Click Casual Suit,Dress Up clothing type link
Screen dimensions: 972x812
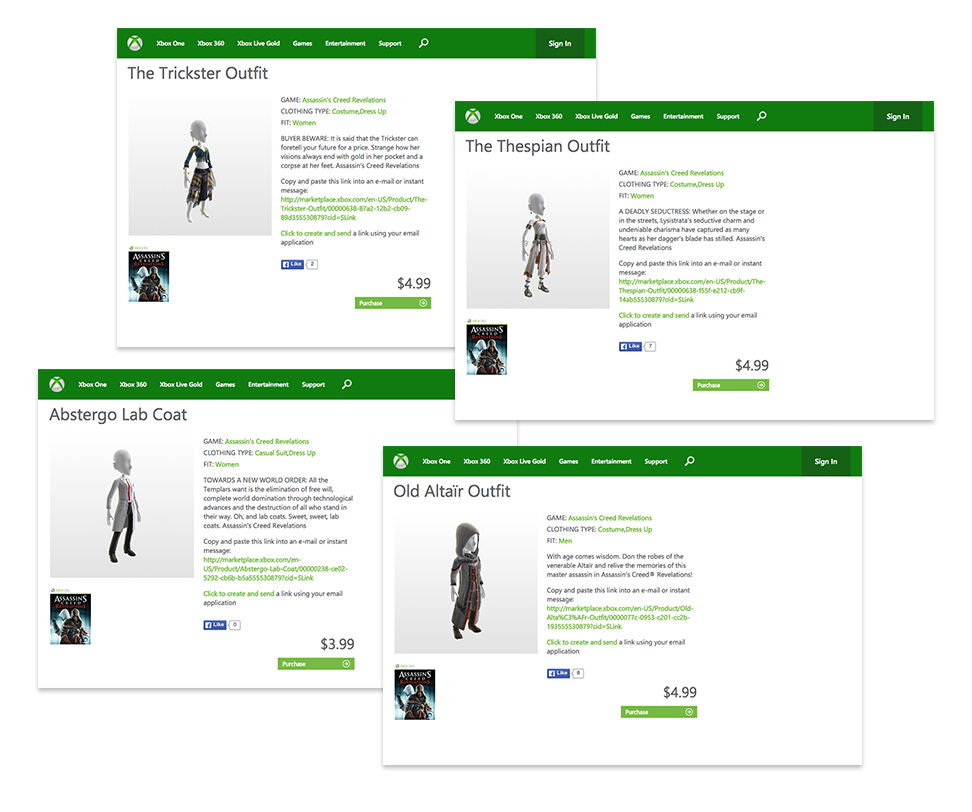(285, 453)
